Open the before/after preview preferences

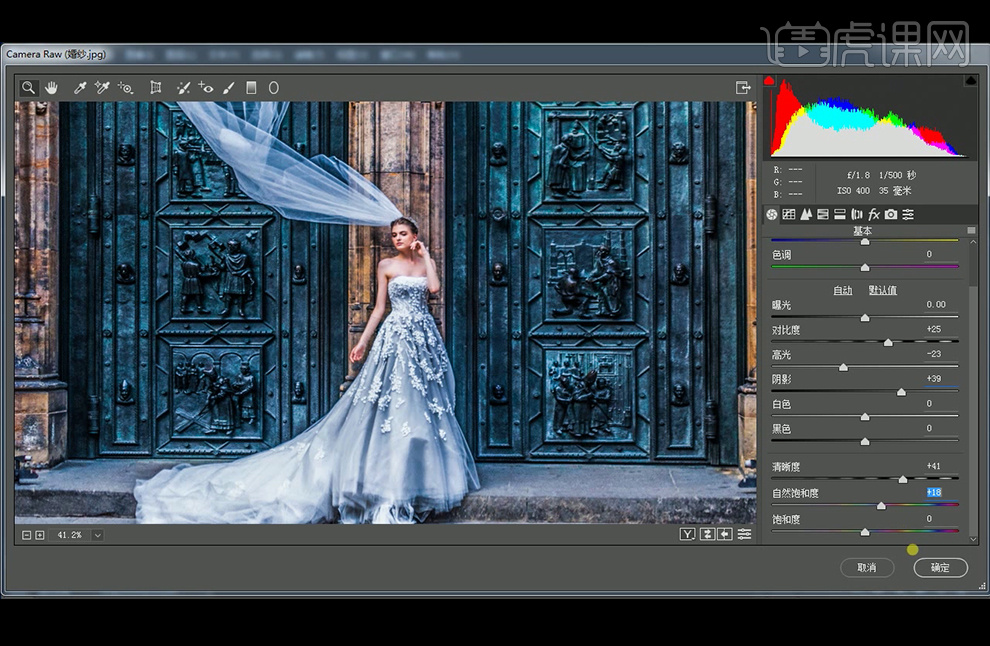745,535
